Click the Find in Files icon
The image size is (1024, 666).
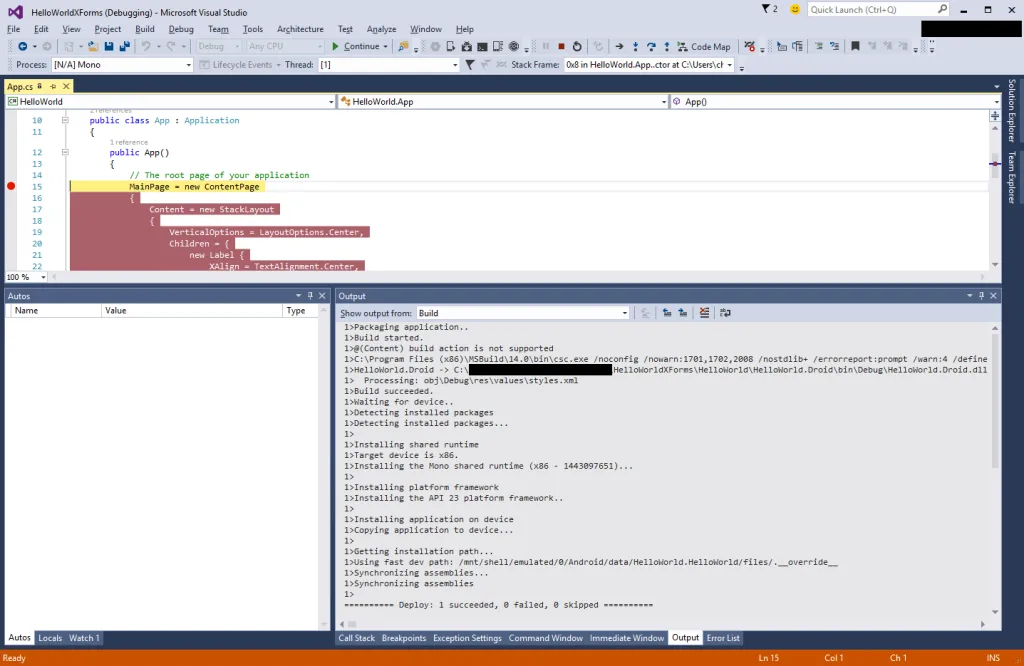point(404,46)
